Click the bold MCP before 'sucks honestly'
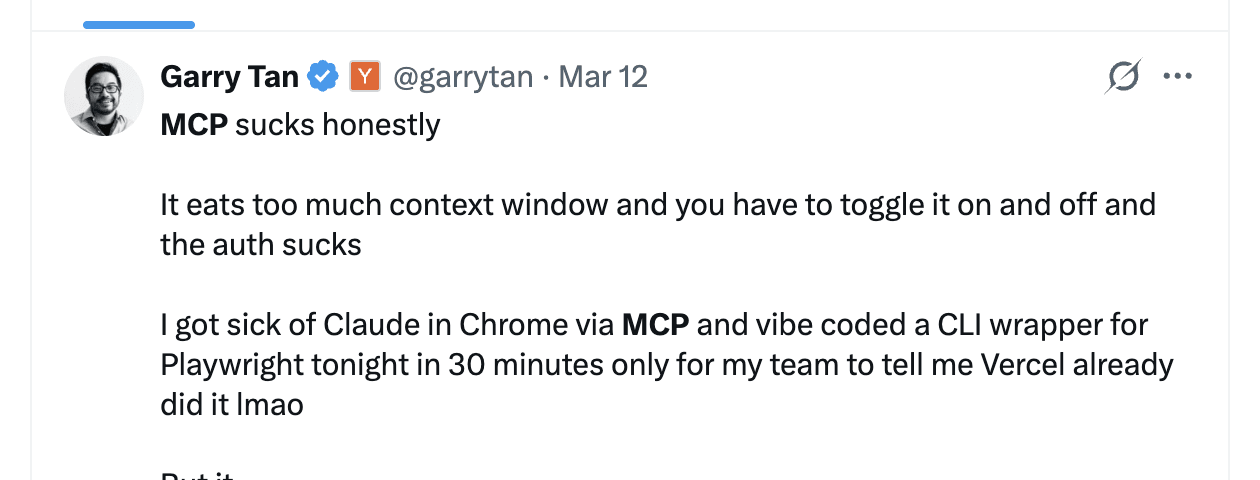The width and height of the screenshot is (1260, 480). 194,125
